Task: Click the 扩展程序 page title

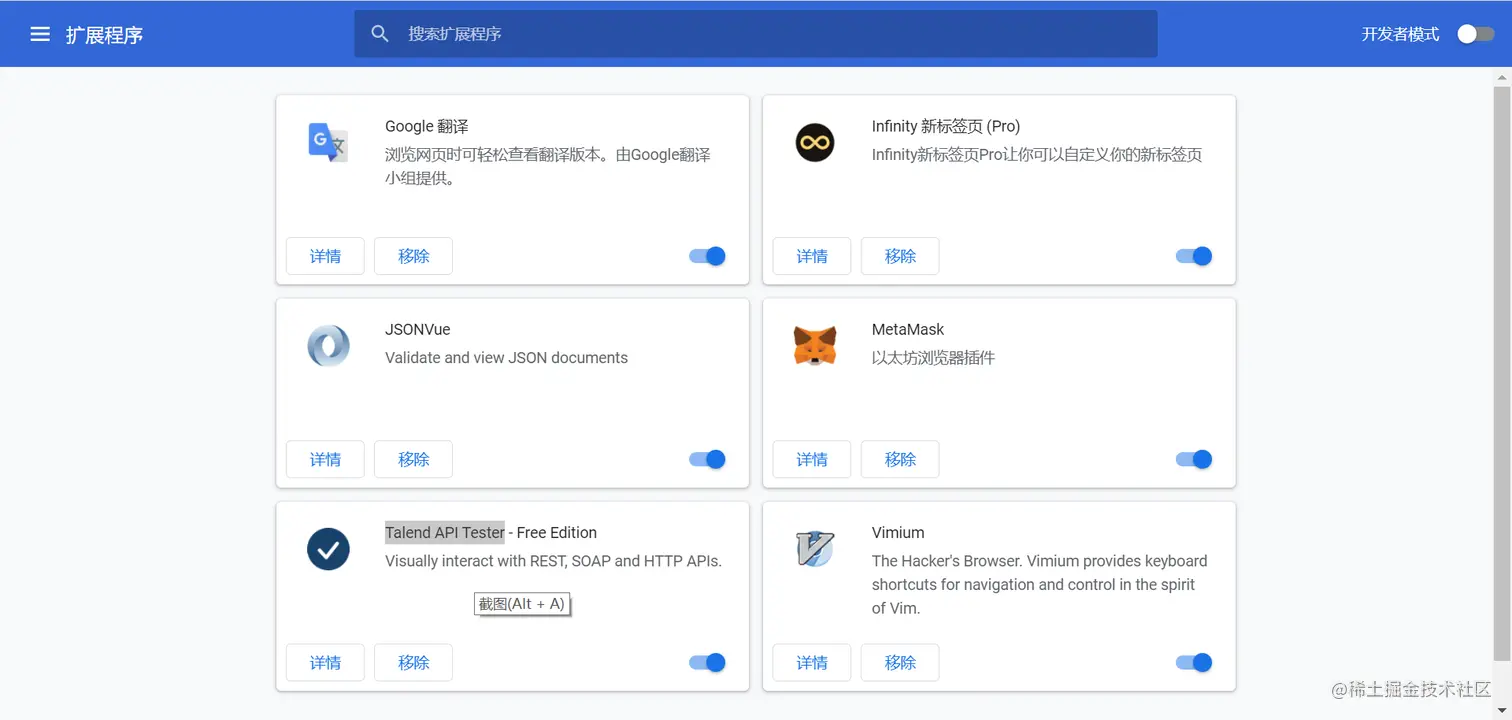Action: pos(105,35)
